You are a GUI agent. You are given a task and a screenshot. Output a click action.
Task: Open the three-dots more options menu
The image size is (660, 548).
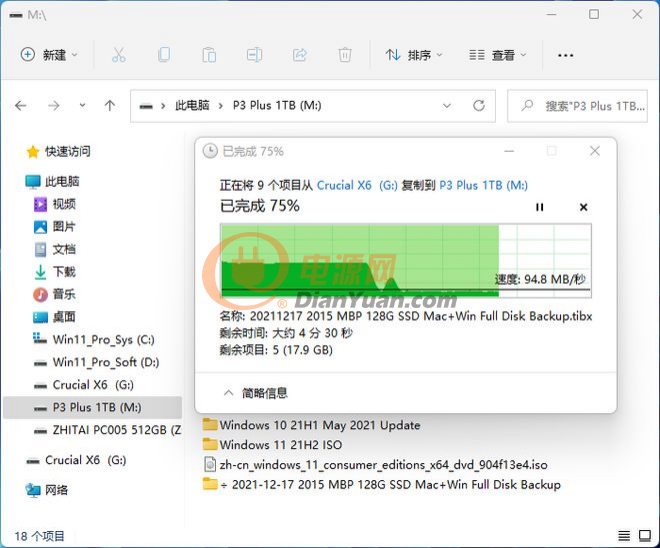tap(565, 55)
